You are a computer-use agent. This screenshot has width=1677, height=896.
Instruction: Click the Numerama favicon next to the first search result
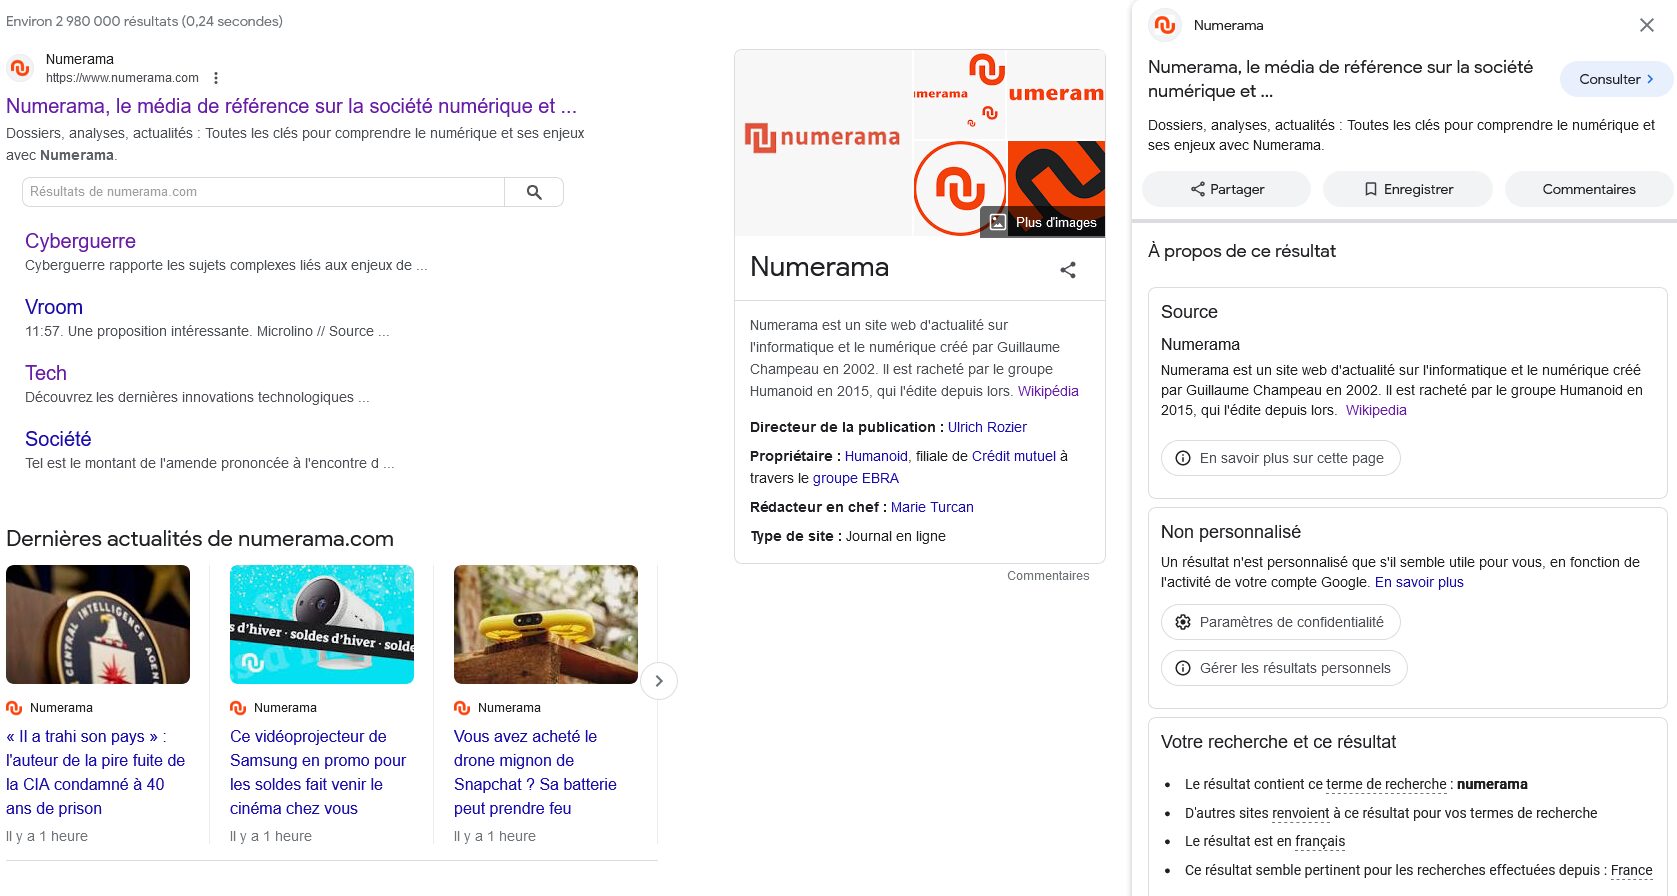tap(20, 68)
